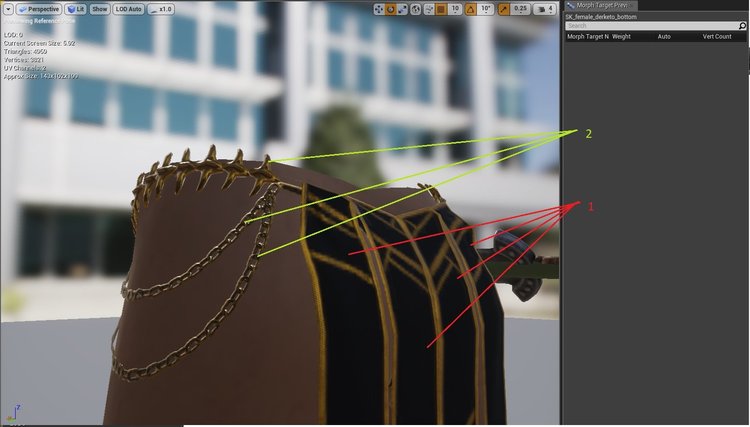The image size is (750, 427).
Task: Open the LOD Auto menu
Action: pos(129,9)
